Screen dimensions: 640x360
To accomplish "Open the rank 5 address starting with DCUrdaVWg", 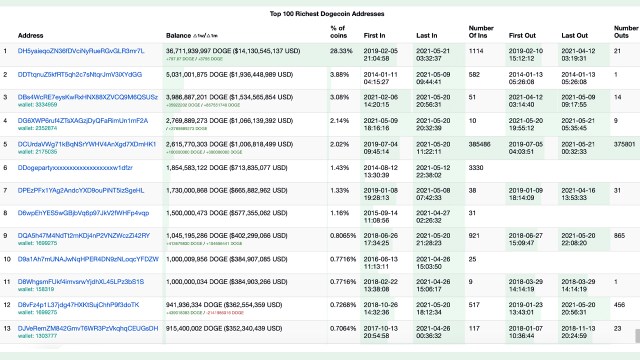I will [87, 144].
